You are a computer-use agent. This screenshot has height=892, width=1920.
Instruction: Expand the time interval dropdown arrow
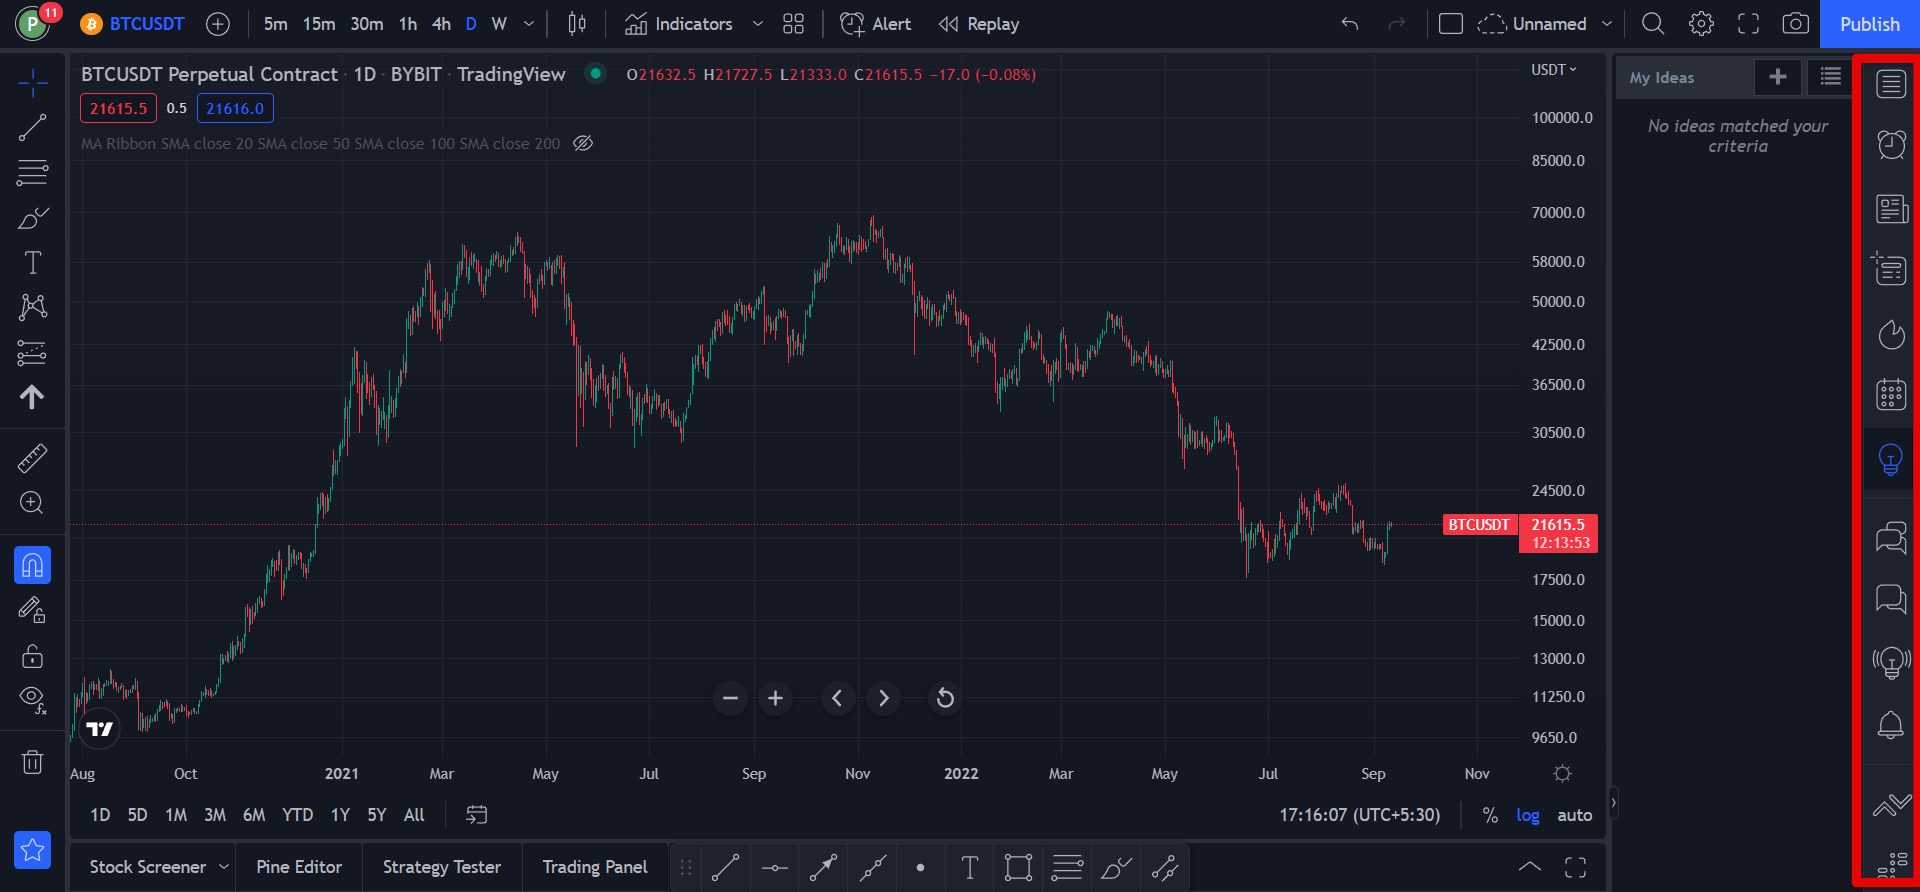point(529,24)
